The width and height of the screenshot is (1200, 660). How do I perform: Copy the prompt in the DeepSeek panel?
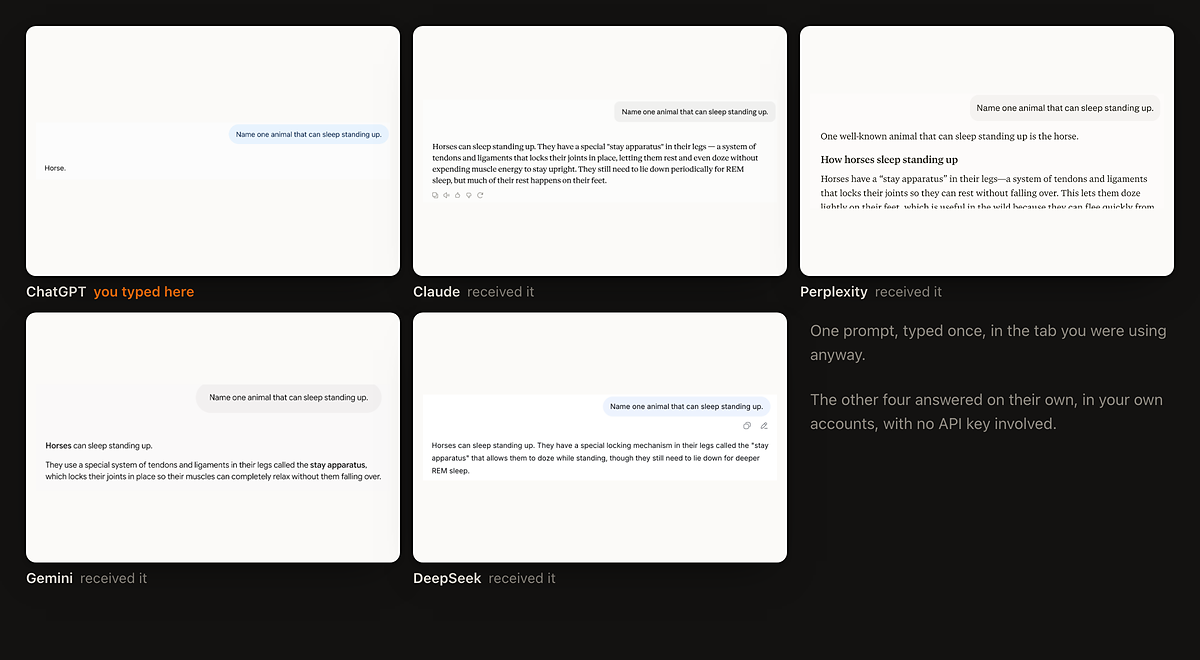(x=747, y=425)
